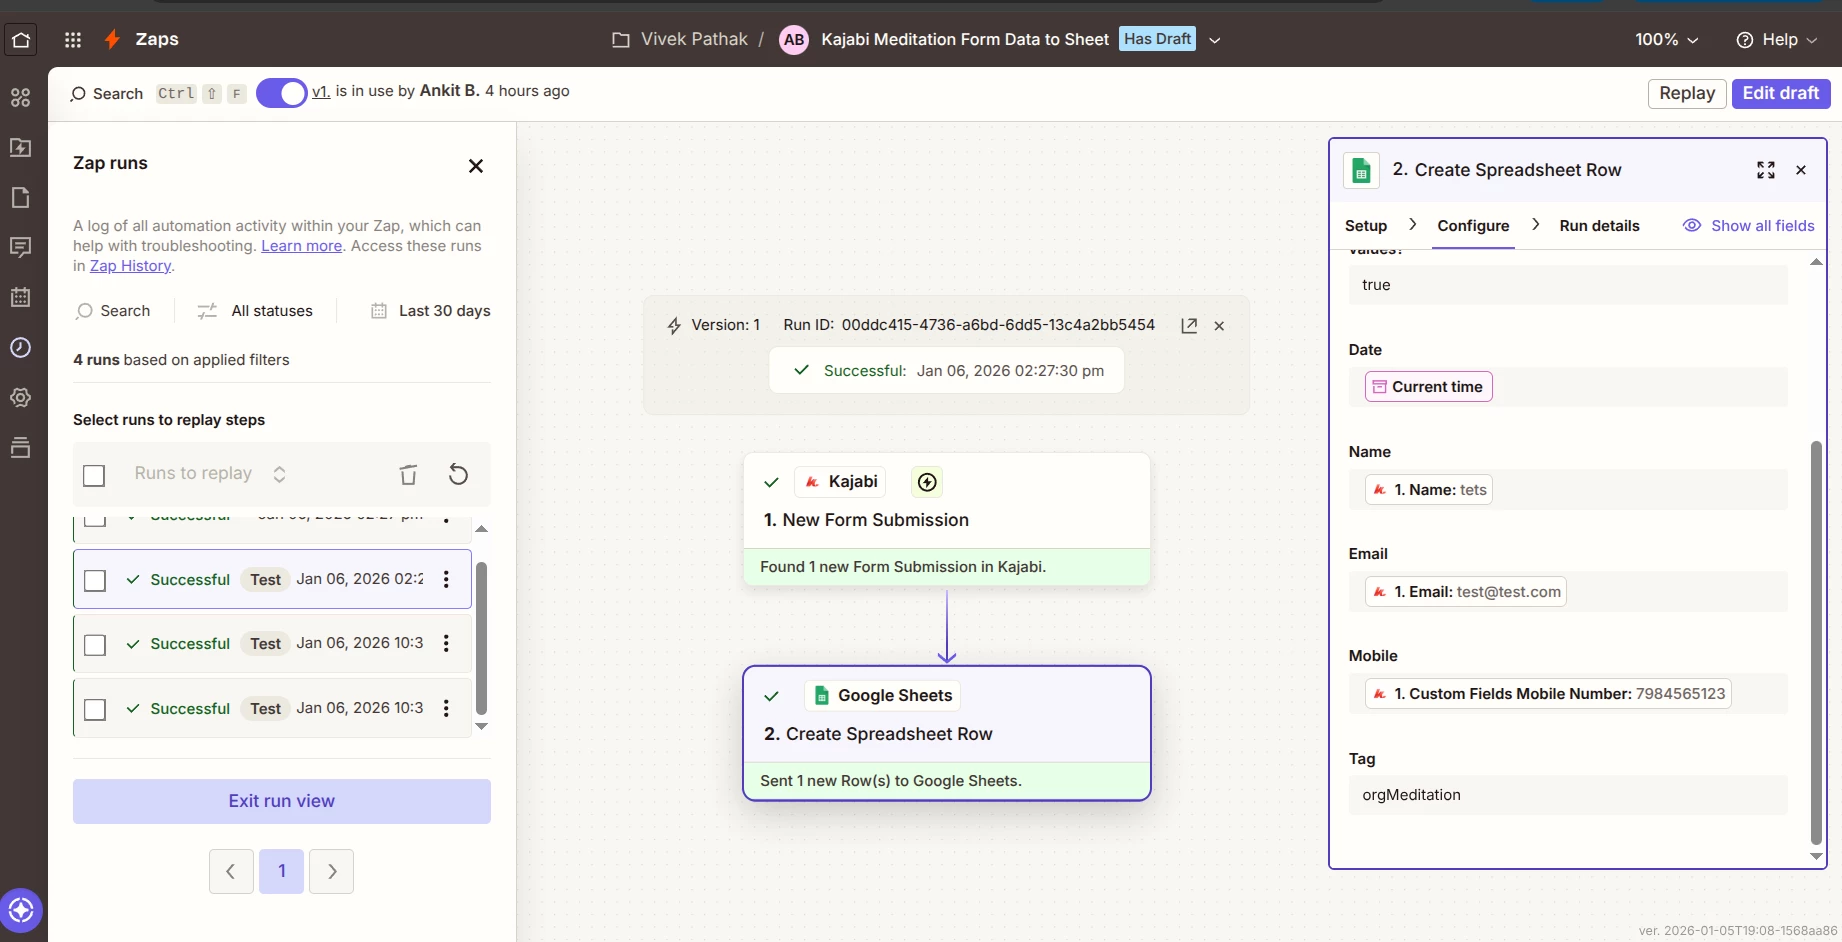Image resolution: width=1842 pixels, height=942 pixels.
Task: Switch to the Configure tab
Action: pos(1473,226)
